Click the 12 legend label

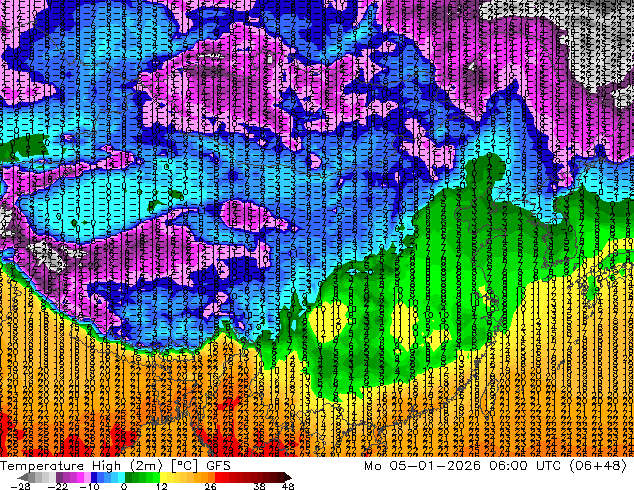click(162, 486)
